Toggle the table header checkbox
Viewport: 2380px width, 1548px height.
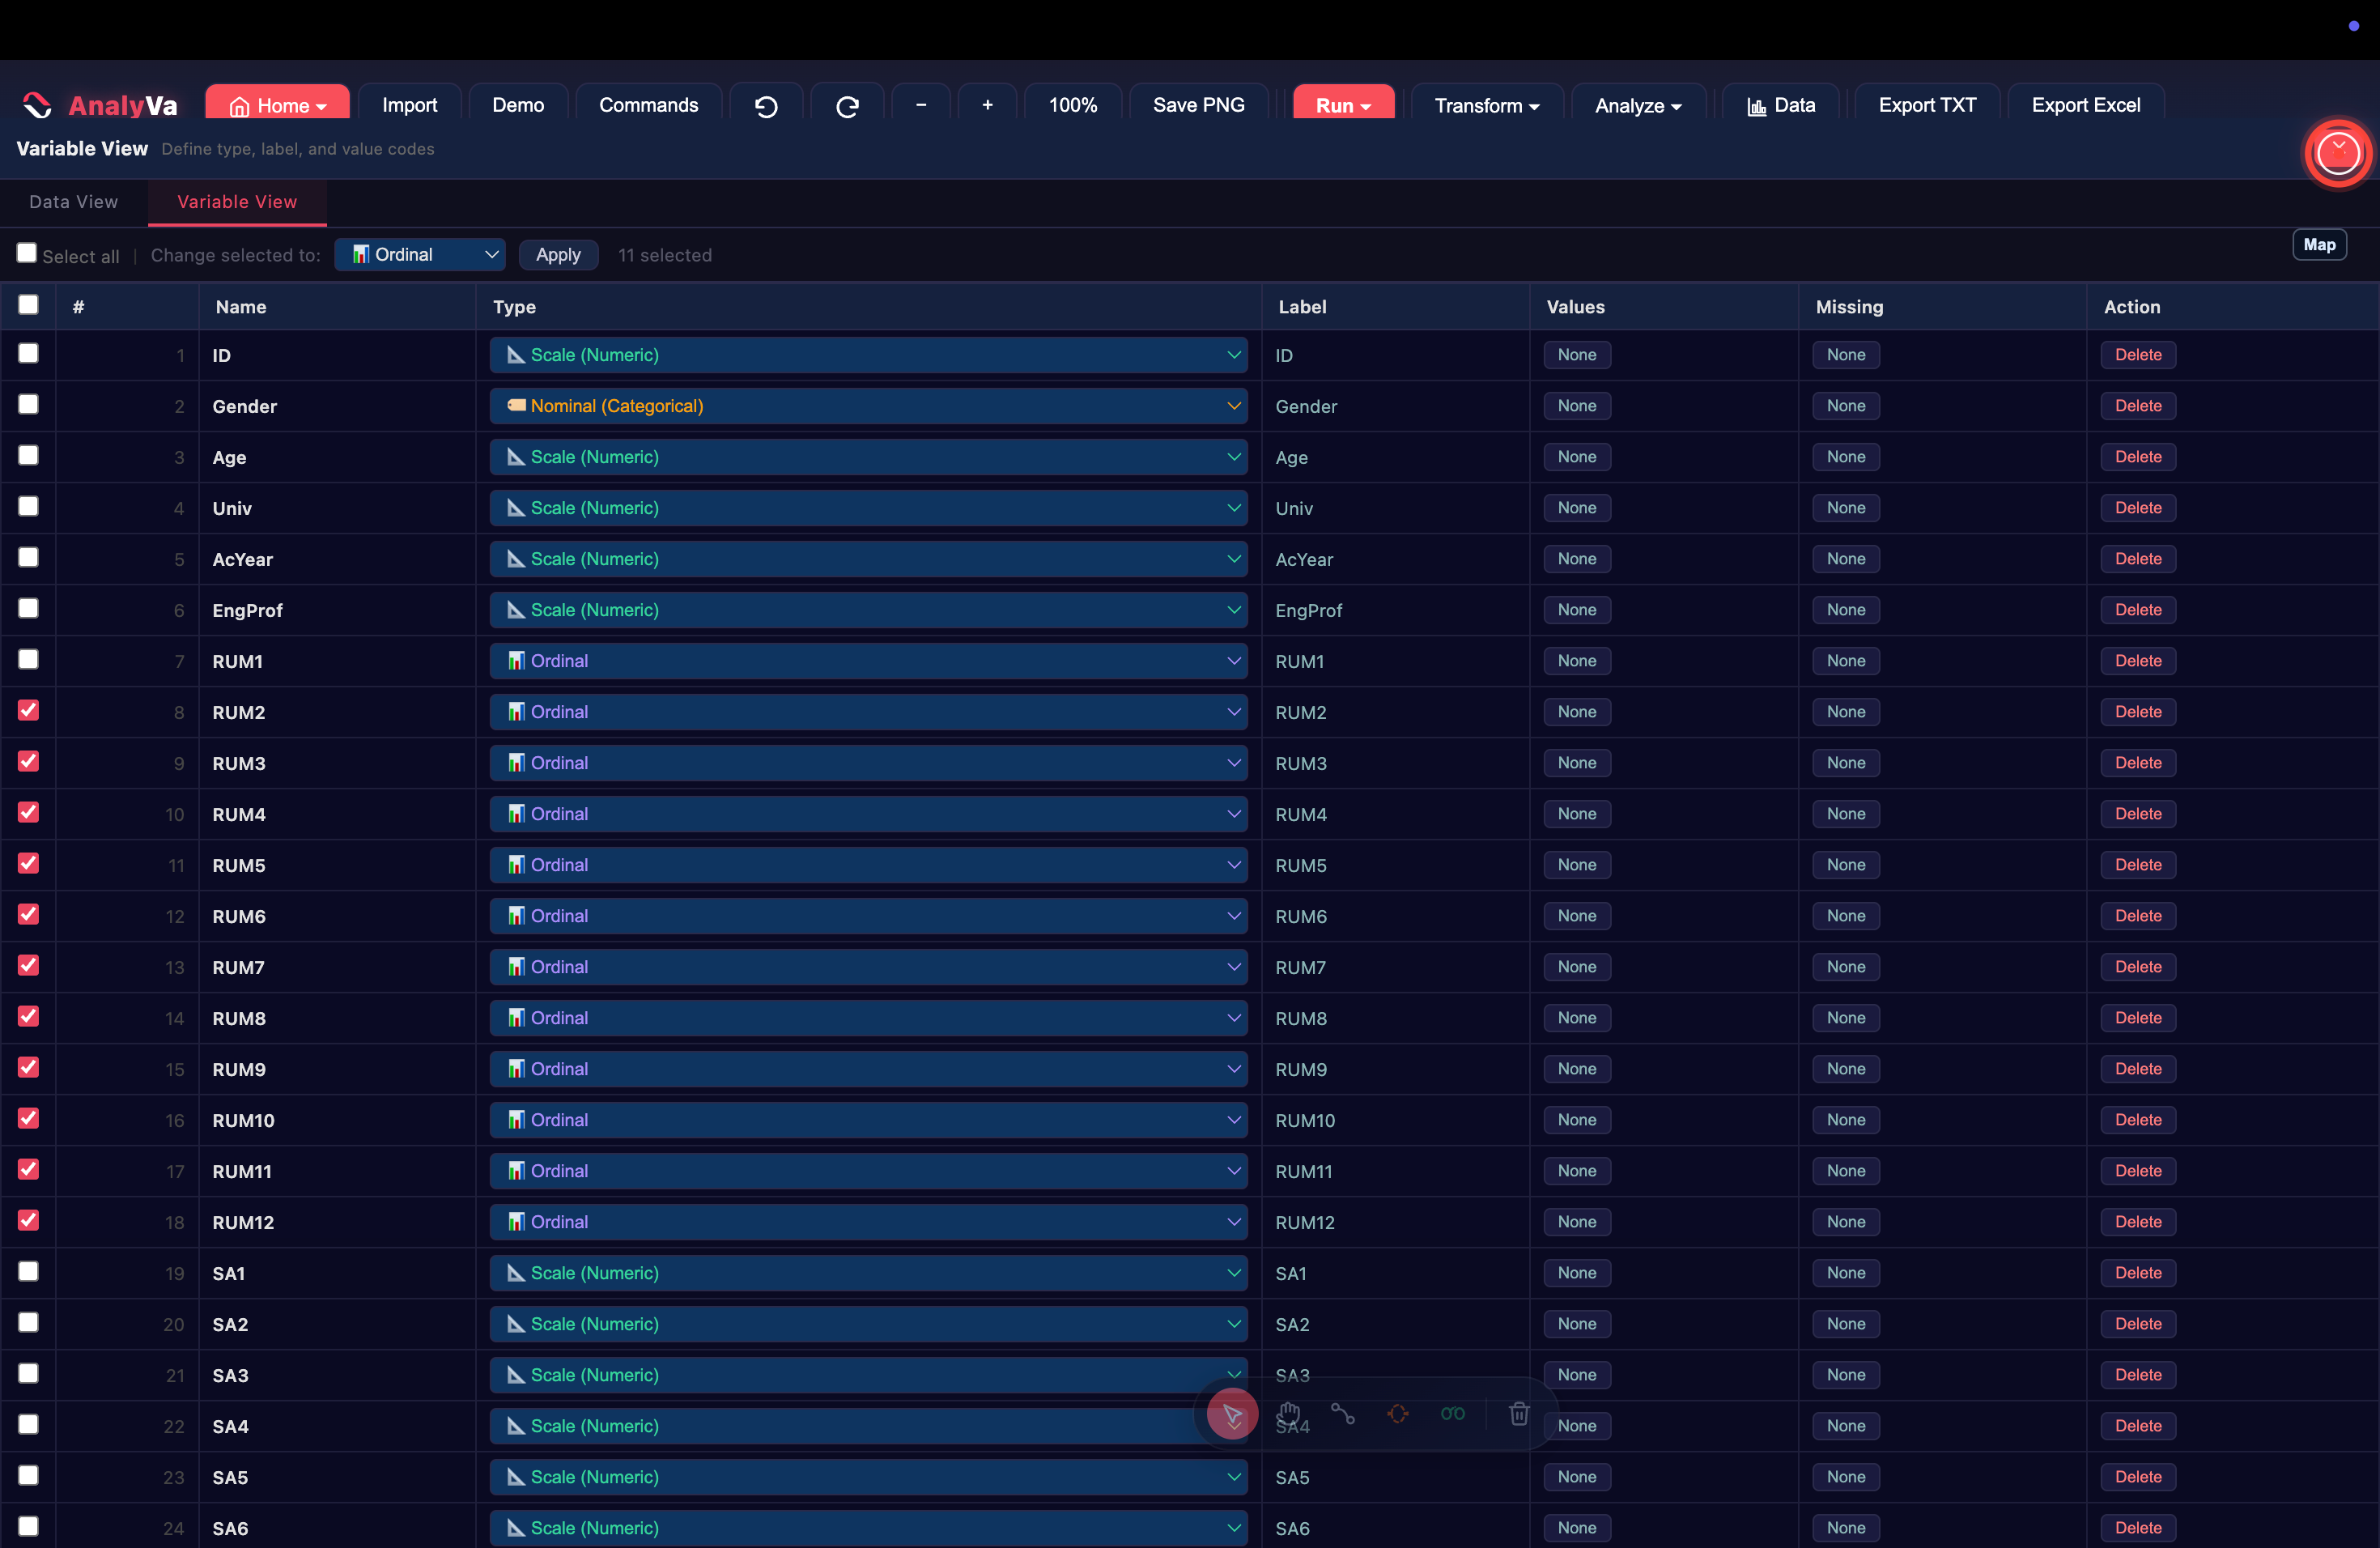click(28, 304)
